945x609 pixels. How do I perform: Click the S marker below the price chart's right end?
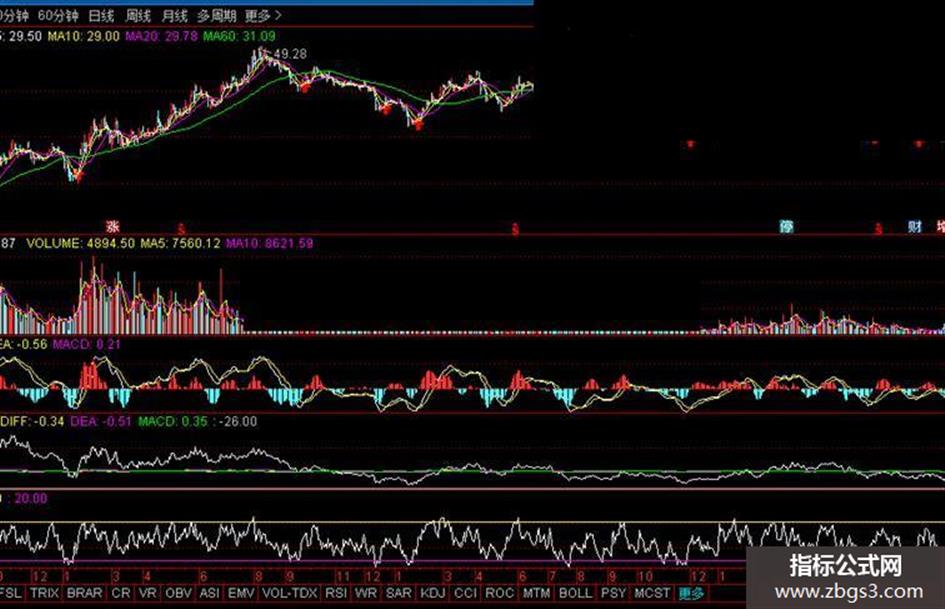(x=515, y=229)
